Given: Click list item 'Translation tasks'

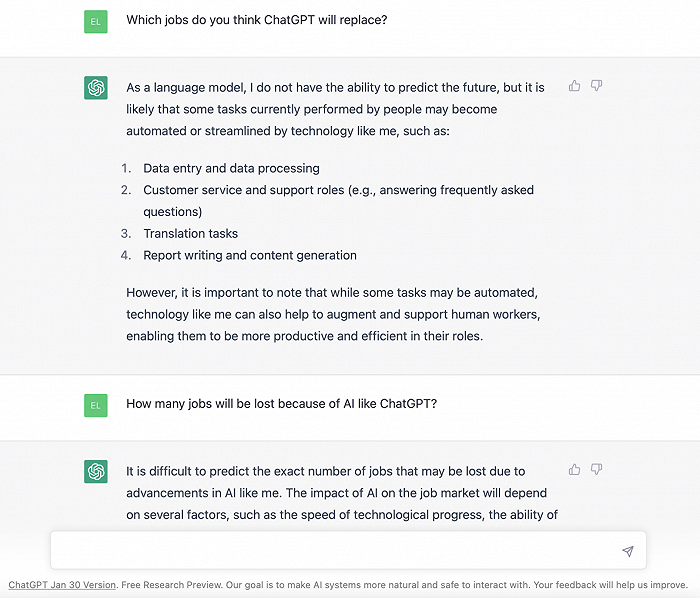Looking at the screenshot, I should pyautogui.click(x=190, y=233).
